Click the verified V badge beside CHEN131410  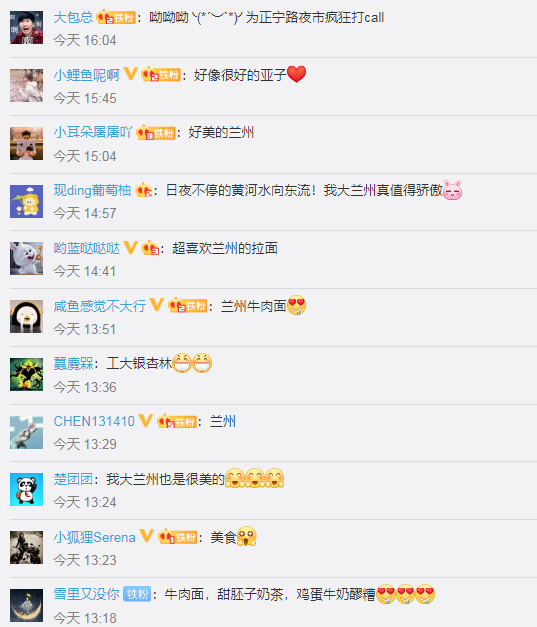(146, 421)
